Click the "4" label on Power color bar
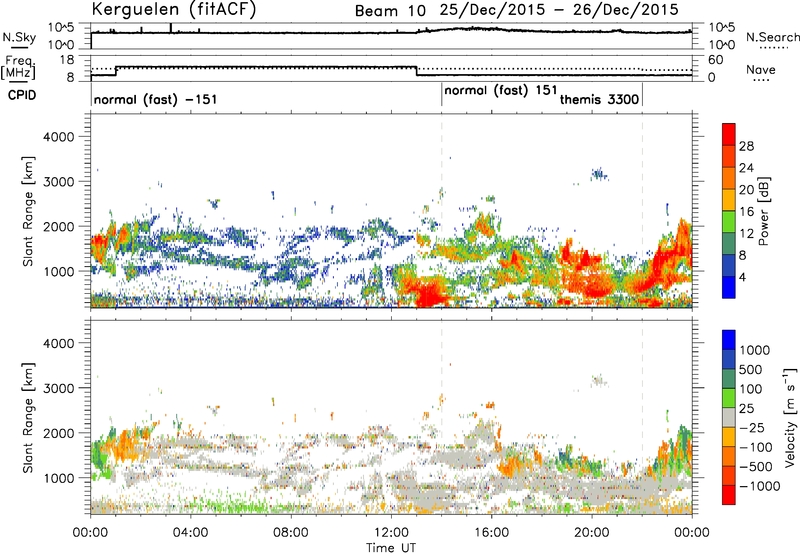 [x=744, y=277]
